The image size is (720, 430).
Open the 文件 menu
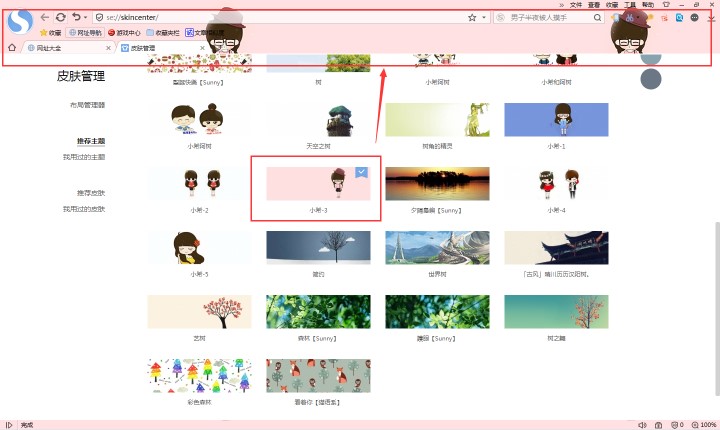click(x=576, y=5)
